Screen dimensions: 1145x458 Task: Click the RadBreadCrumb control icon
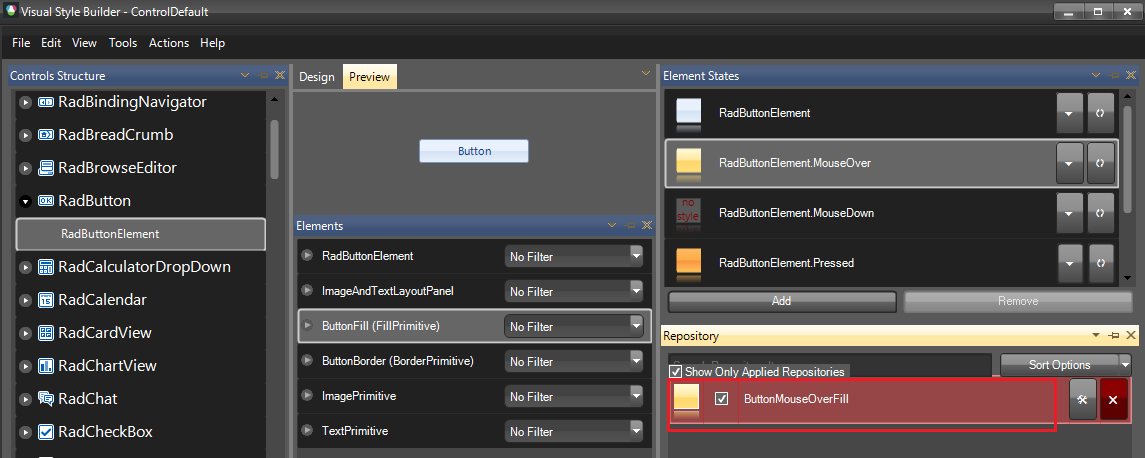click(x=46, y=135)
